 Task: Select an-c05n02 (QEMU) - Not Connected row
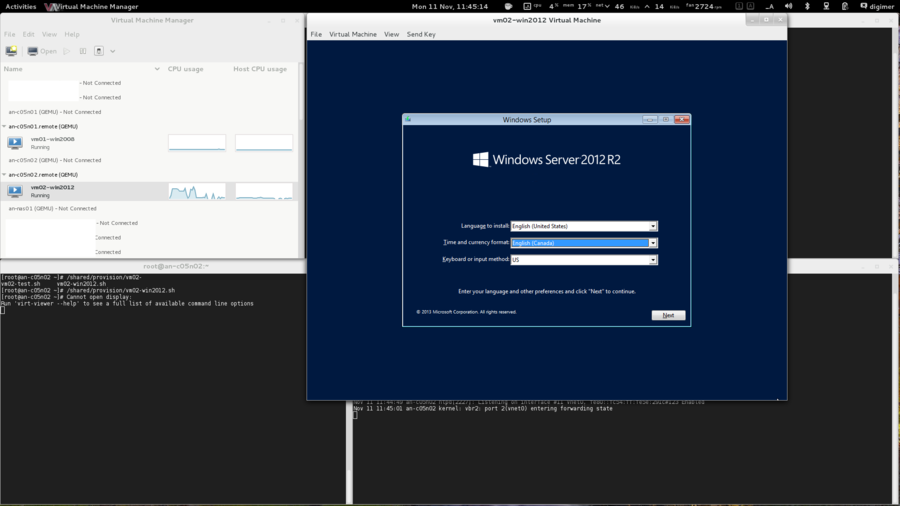pos(55,160)
